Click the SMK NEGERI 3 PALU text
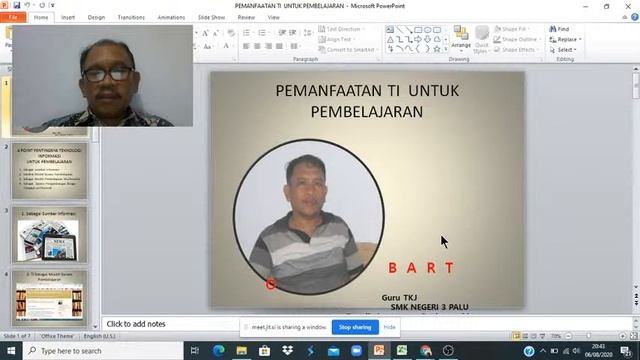Viewport: 640px width, 360px height. click(429, 307)
